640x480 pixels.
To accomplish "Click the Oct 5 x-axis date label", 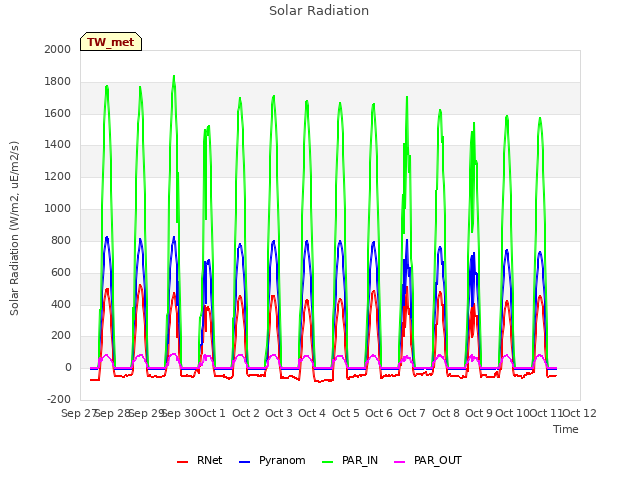I will [x=346, y=413].
